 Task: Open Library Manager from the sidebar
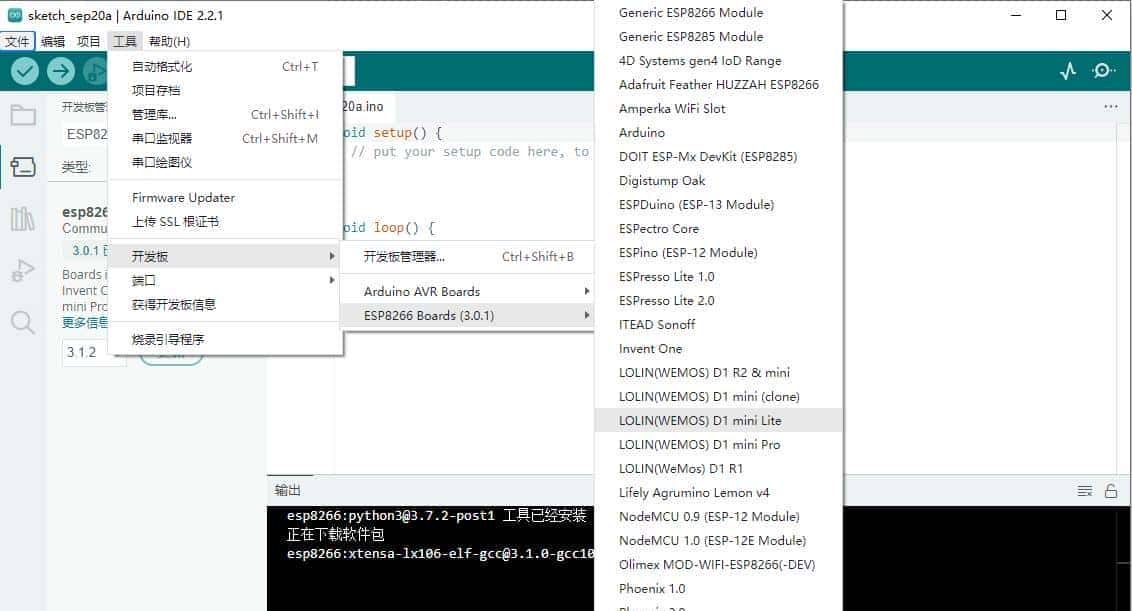click(22, 217)
